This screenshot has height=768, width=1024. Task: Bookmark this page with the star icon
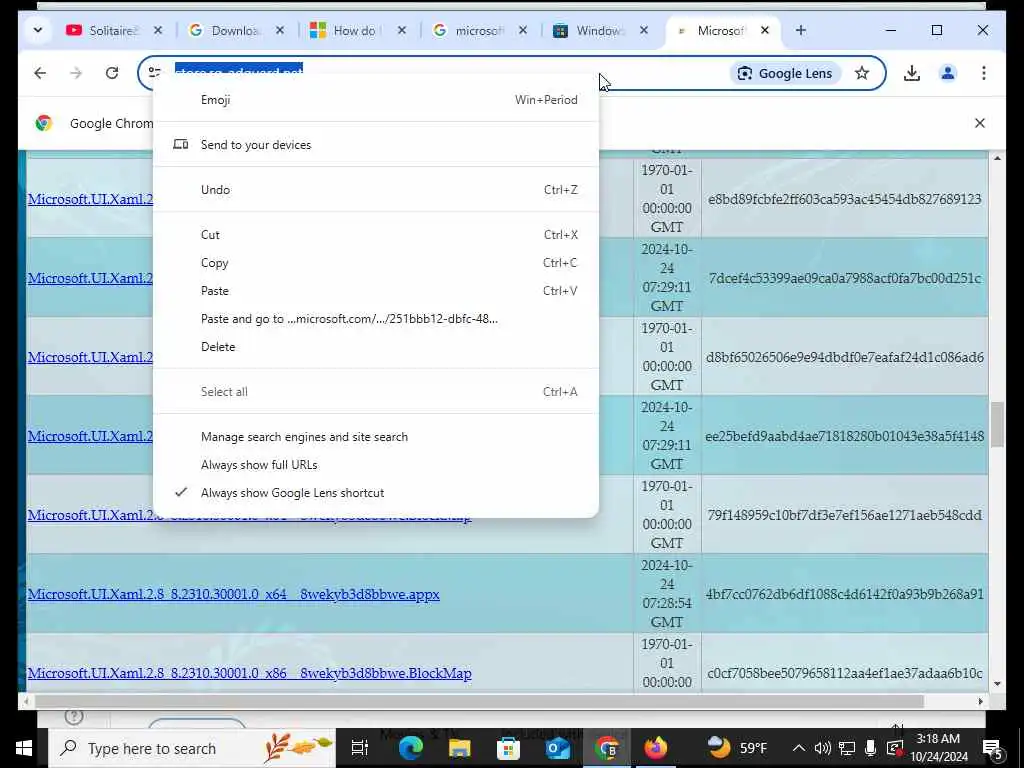[x=862, y=73]
